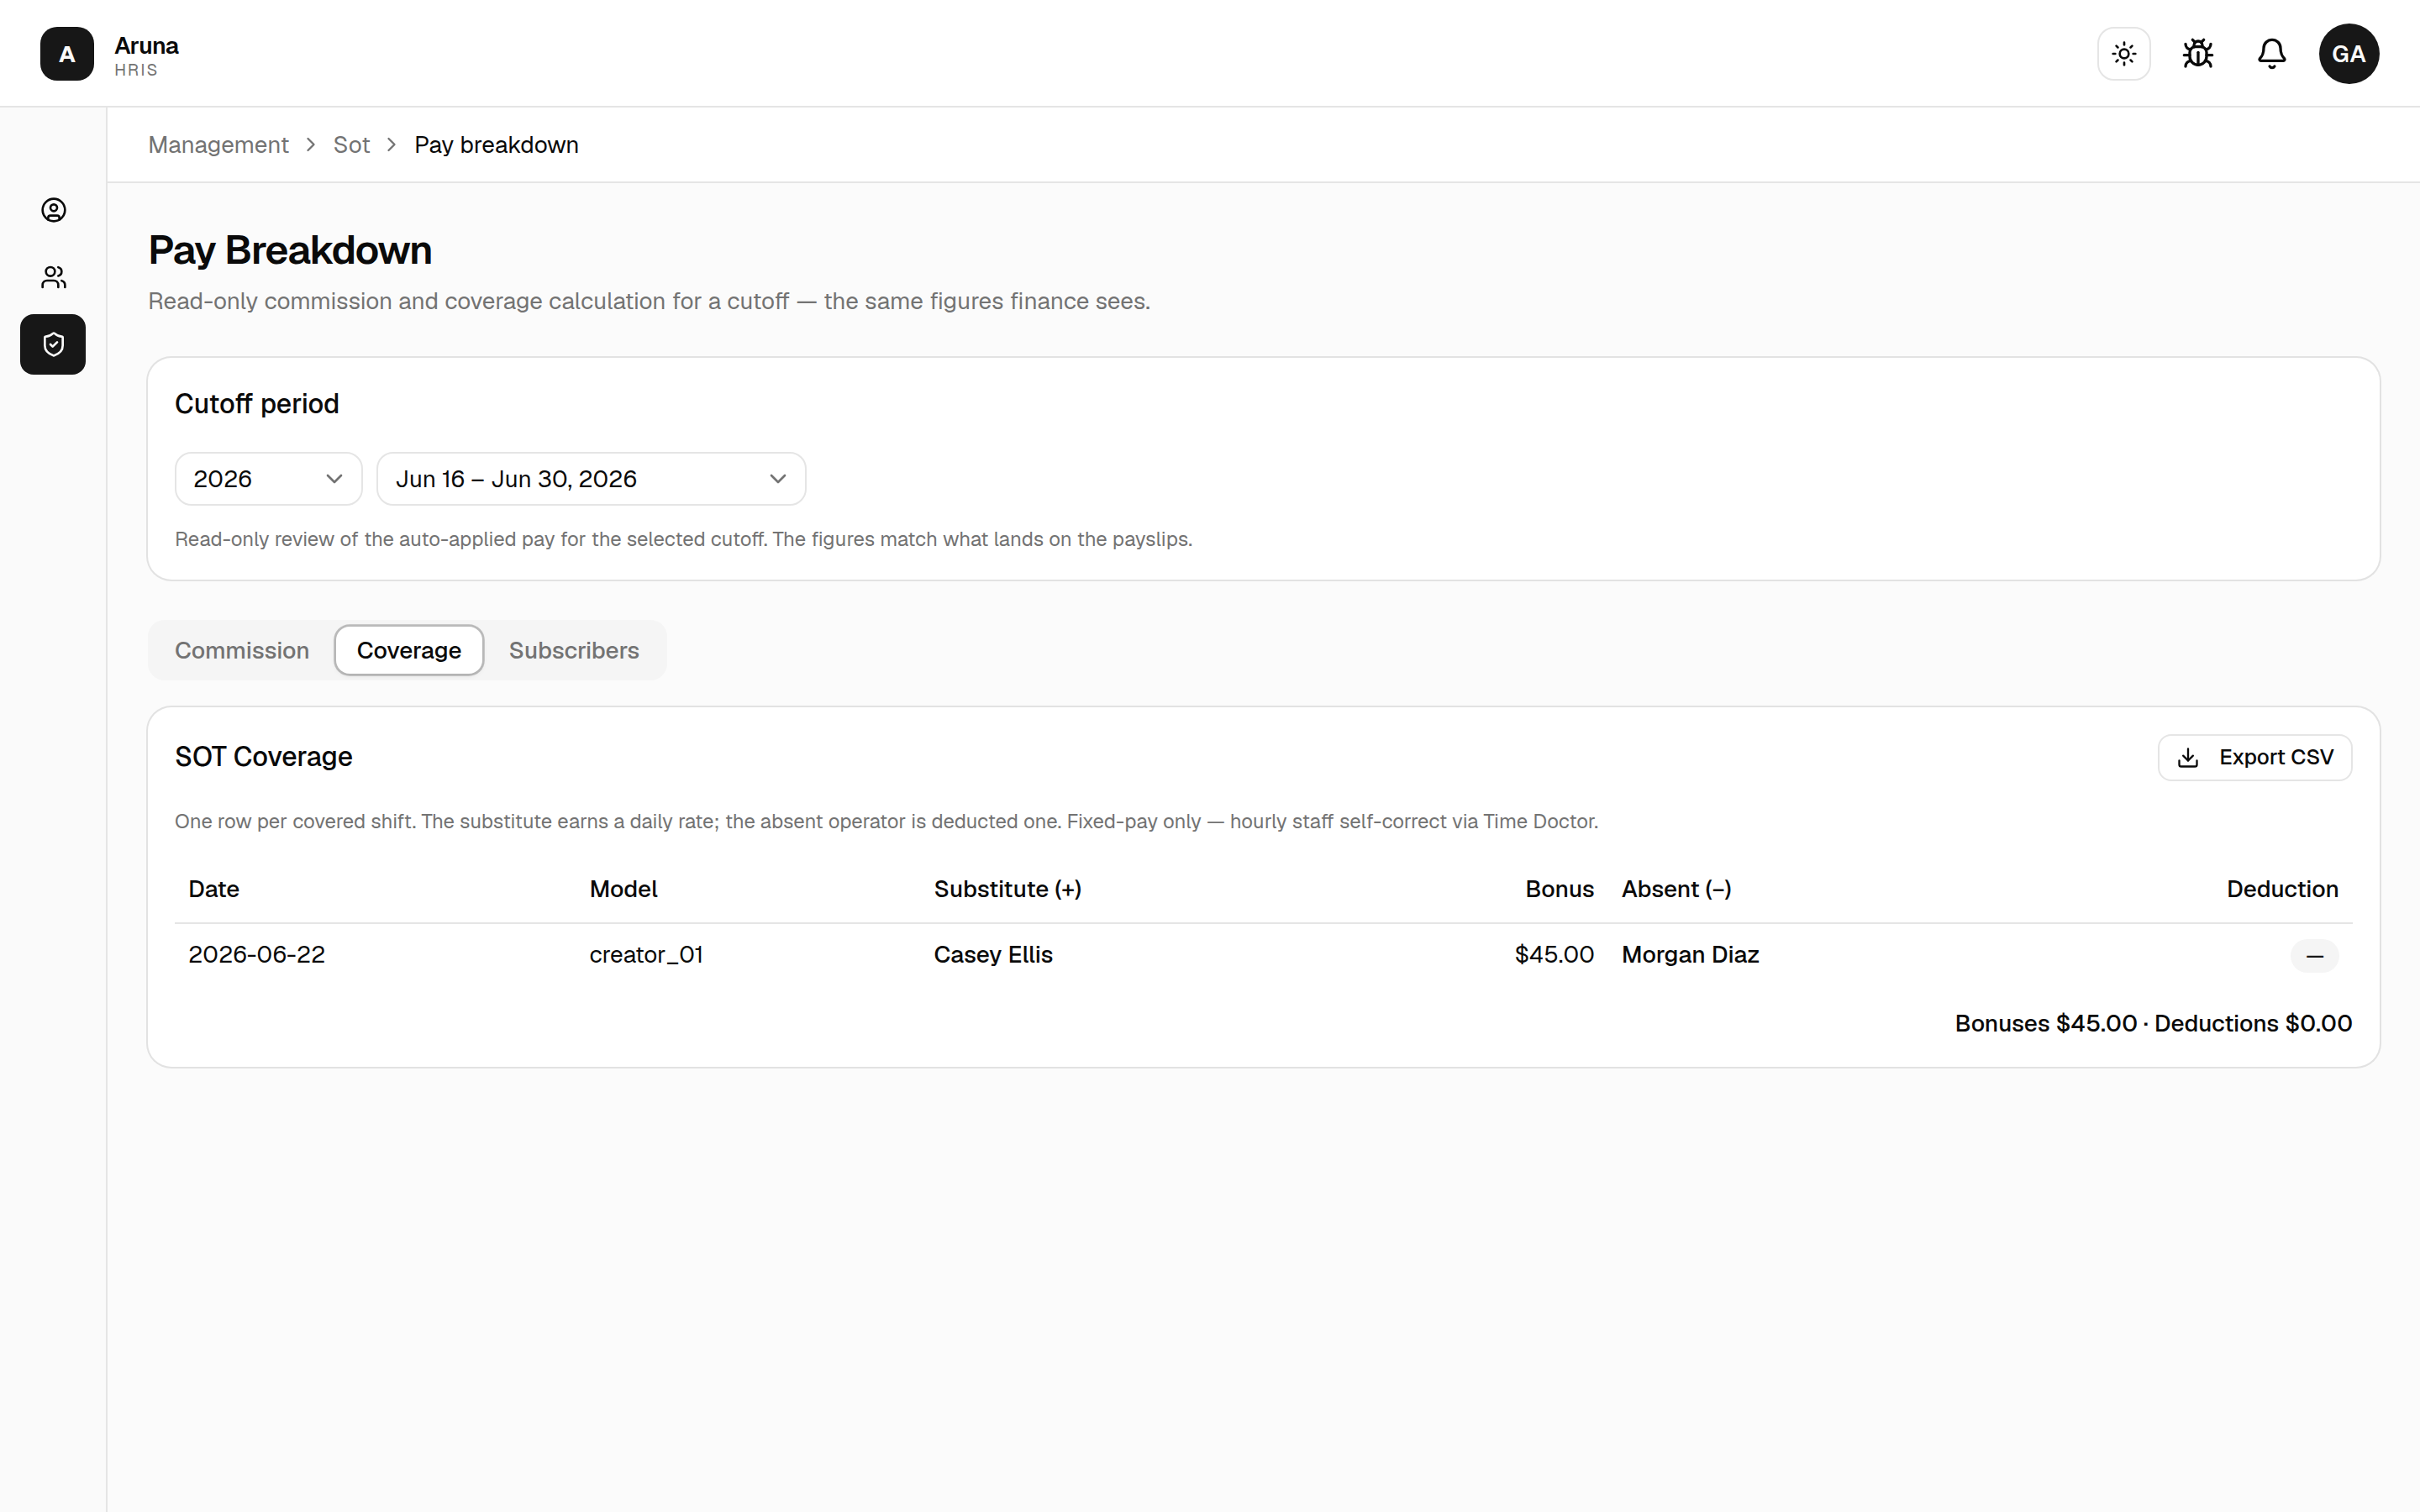Screen dimensions: 2420x1512
Task: Toggle the light theme sun icon
Action: pos(2124,54)
